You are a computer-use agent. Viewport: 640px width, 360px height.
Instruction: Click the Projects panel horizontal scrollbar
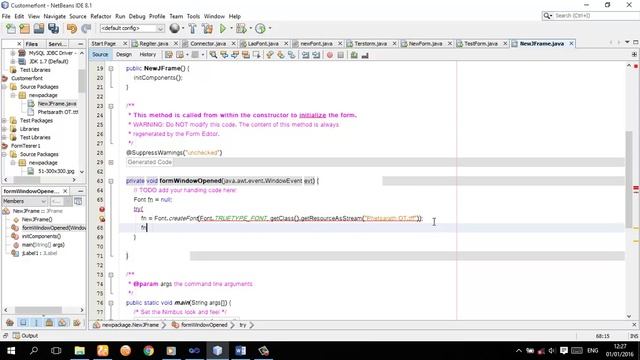coord(27,180)
